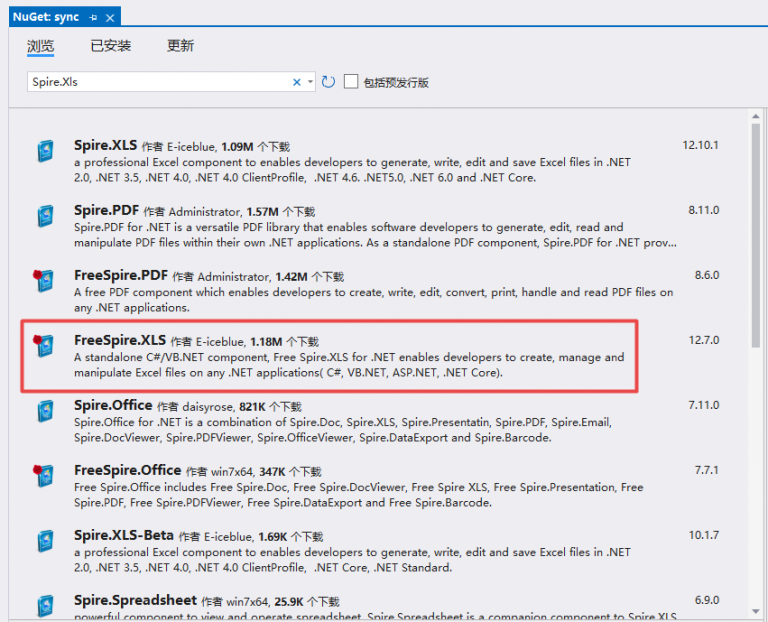Click the 1.57M 个下载 download count
Viewport: 768px width, 622px height.
click(281, 212)
